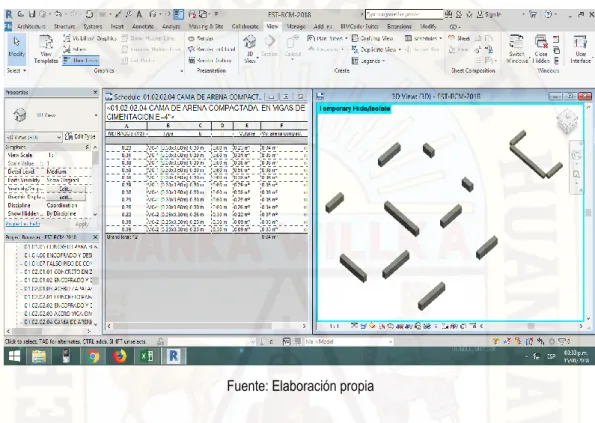The image size is (595, 423).
Task: Click the ViewCube in the 3D view
Action: click(567, 121)
